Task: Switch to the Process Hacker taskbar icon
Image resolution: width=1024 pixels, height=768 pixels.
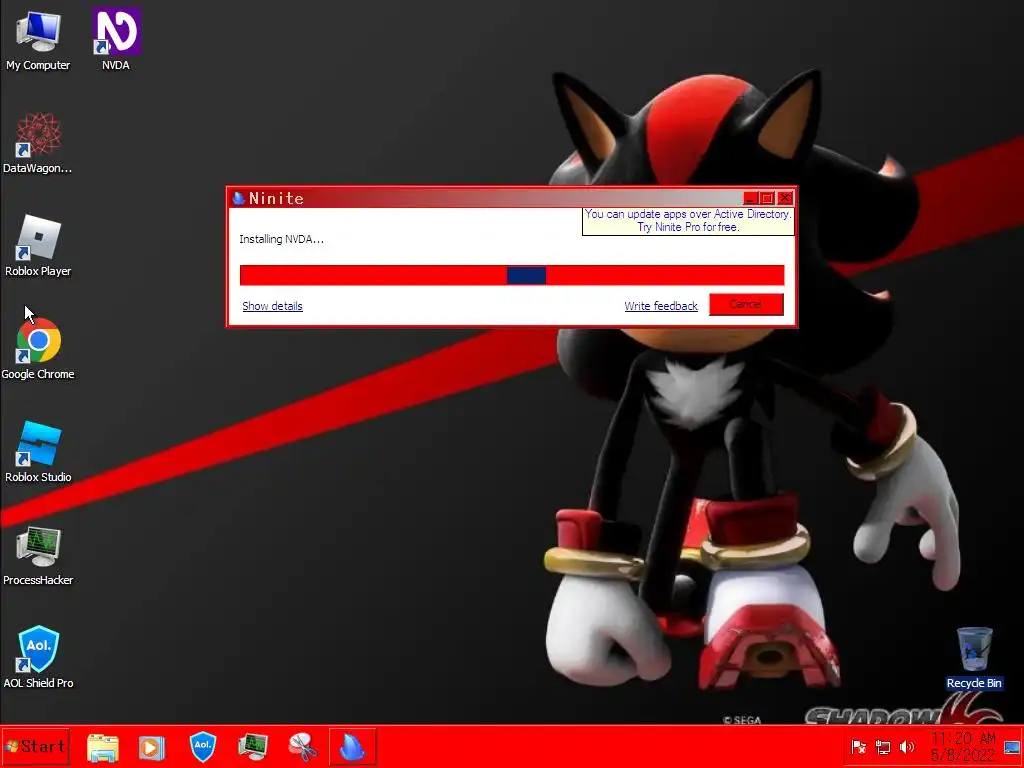Action: 253,747
